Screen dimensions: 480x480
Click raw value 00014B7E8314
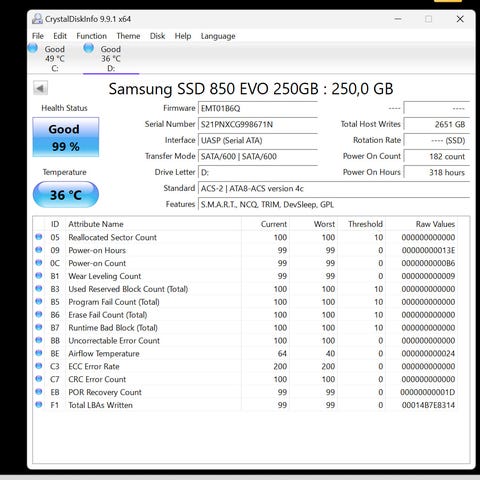coord(428,405)
